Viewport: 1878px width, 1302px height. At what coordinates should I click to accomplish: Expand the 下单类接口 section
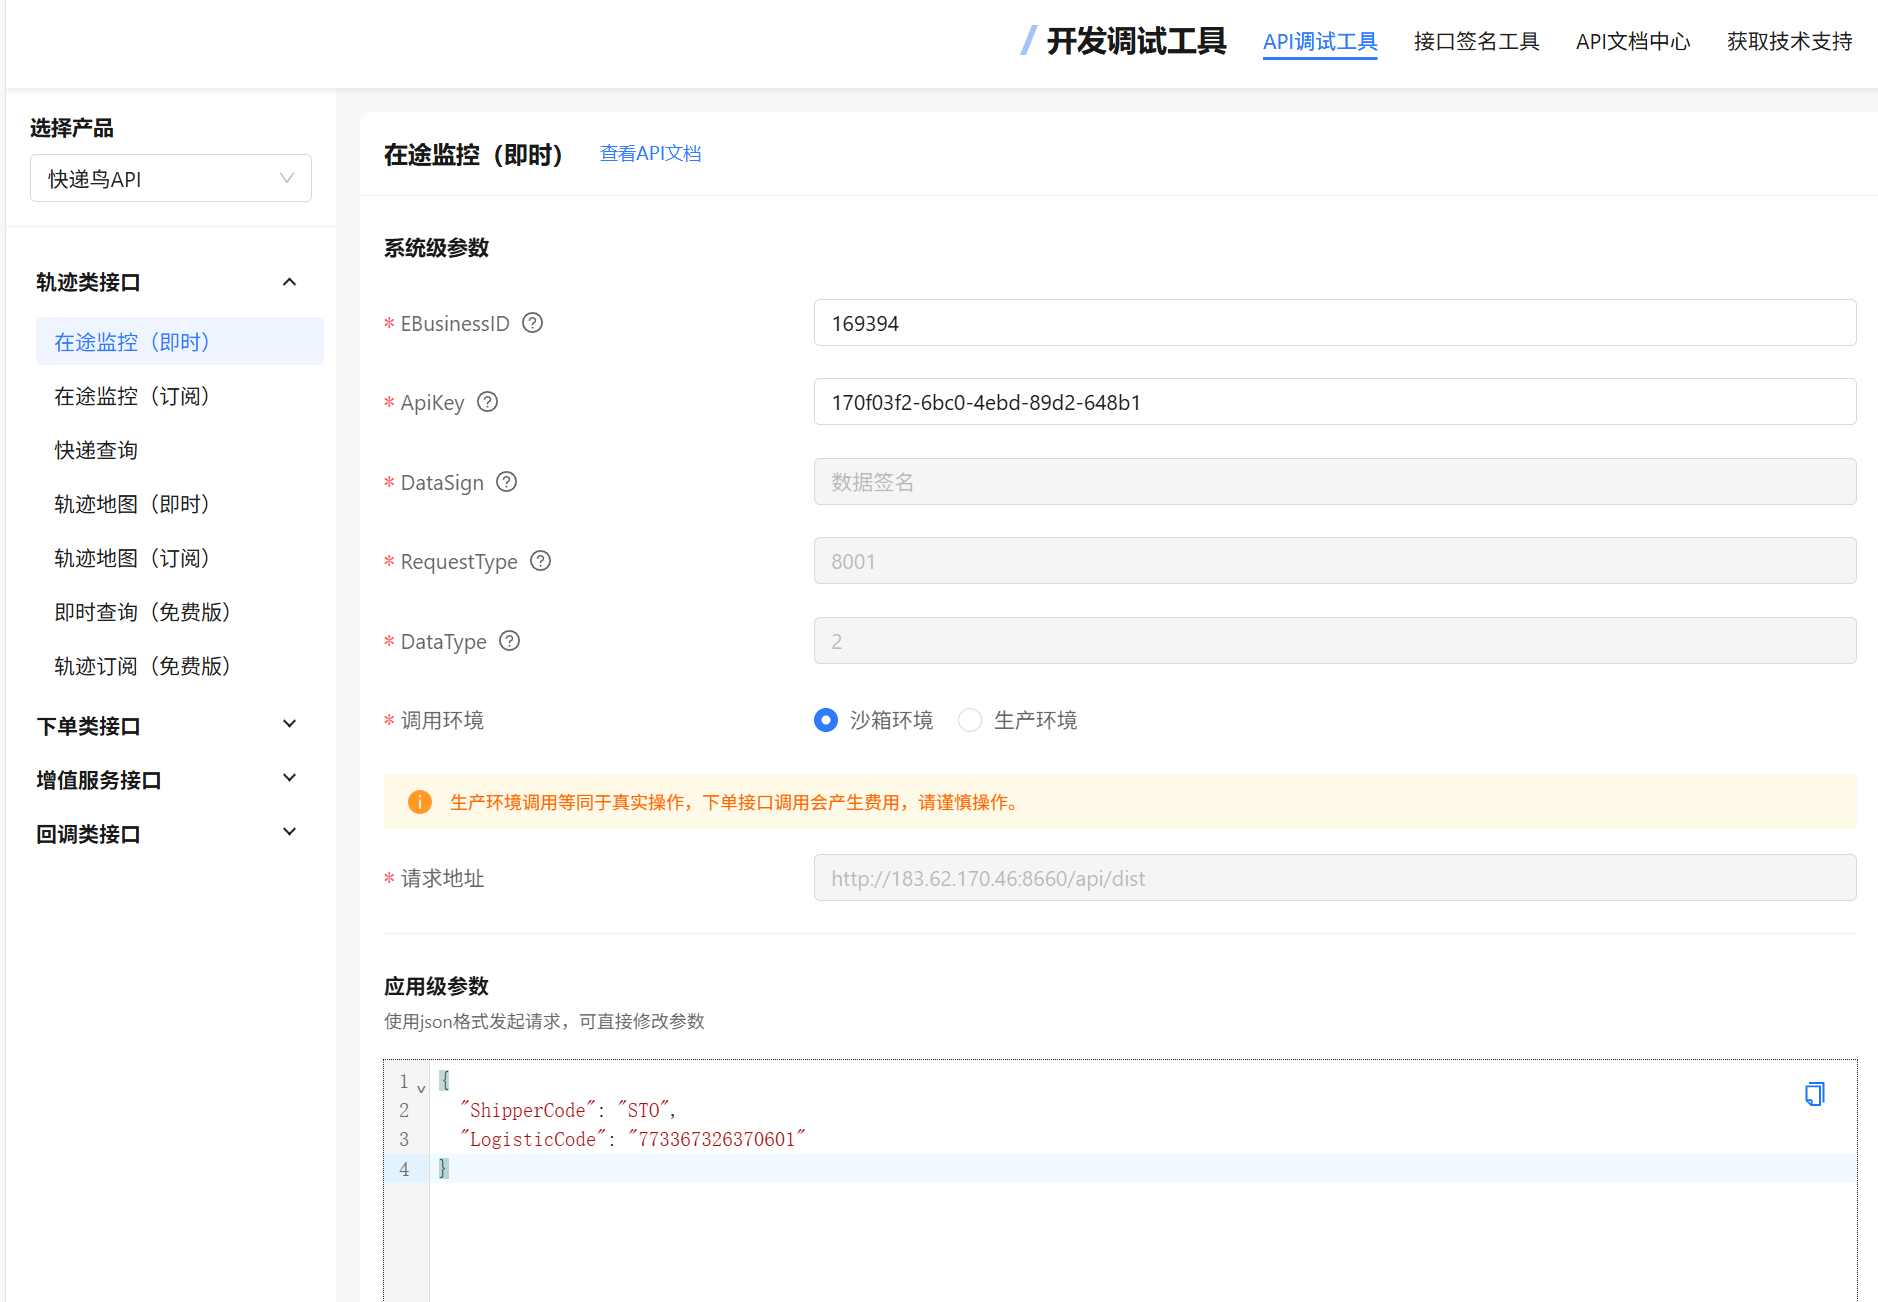click(289, 725)
